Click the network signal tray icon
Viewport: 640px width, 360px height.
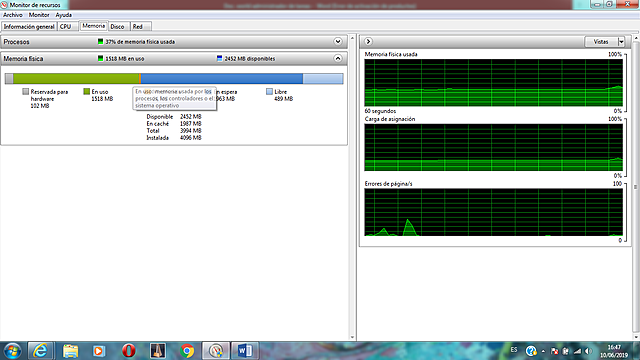coord(577,351)
